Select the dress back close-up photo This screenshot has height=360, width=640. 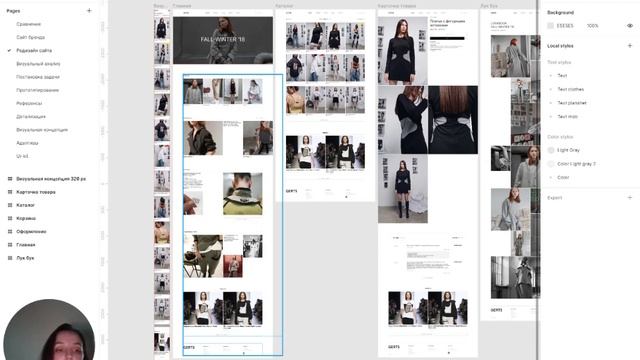pyautogui.click(x=453, y=120)
